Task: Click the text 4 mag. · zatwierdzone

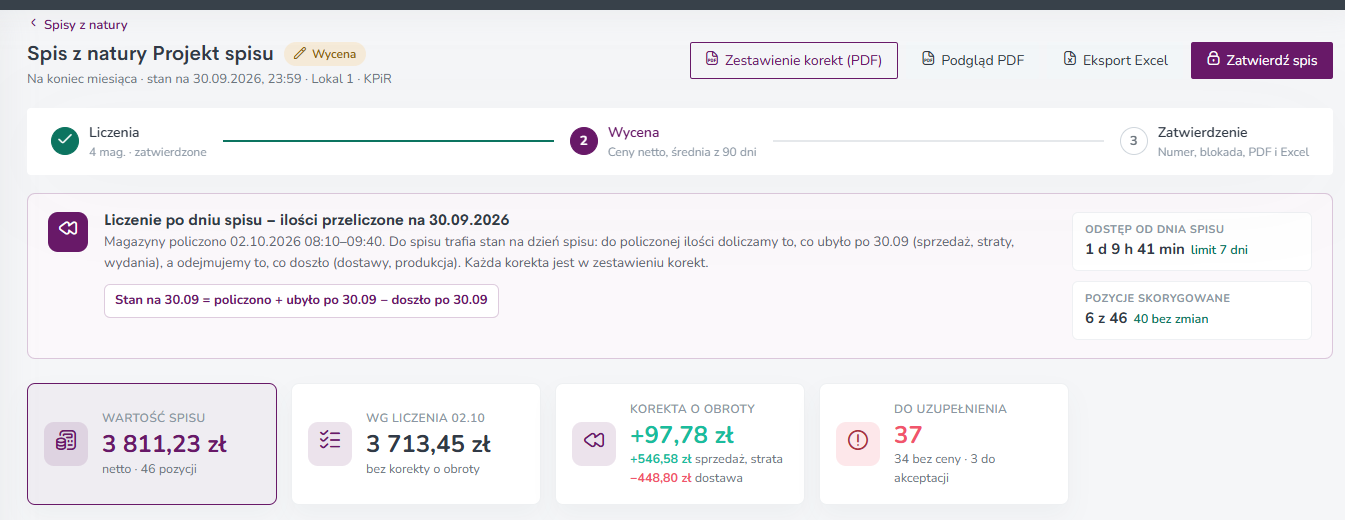Action: (x=148, y=153)
